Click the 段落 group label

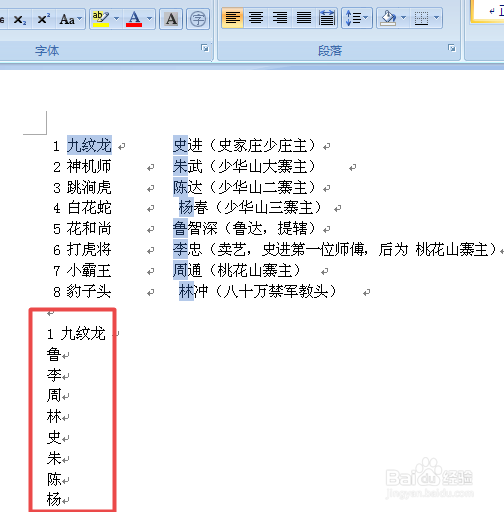(x=330, y=51)
